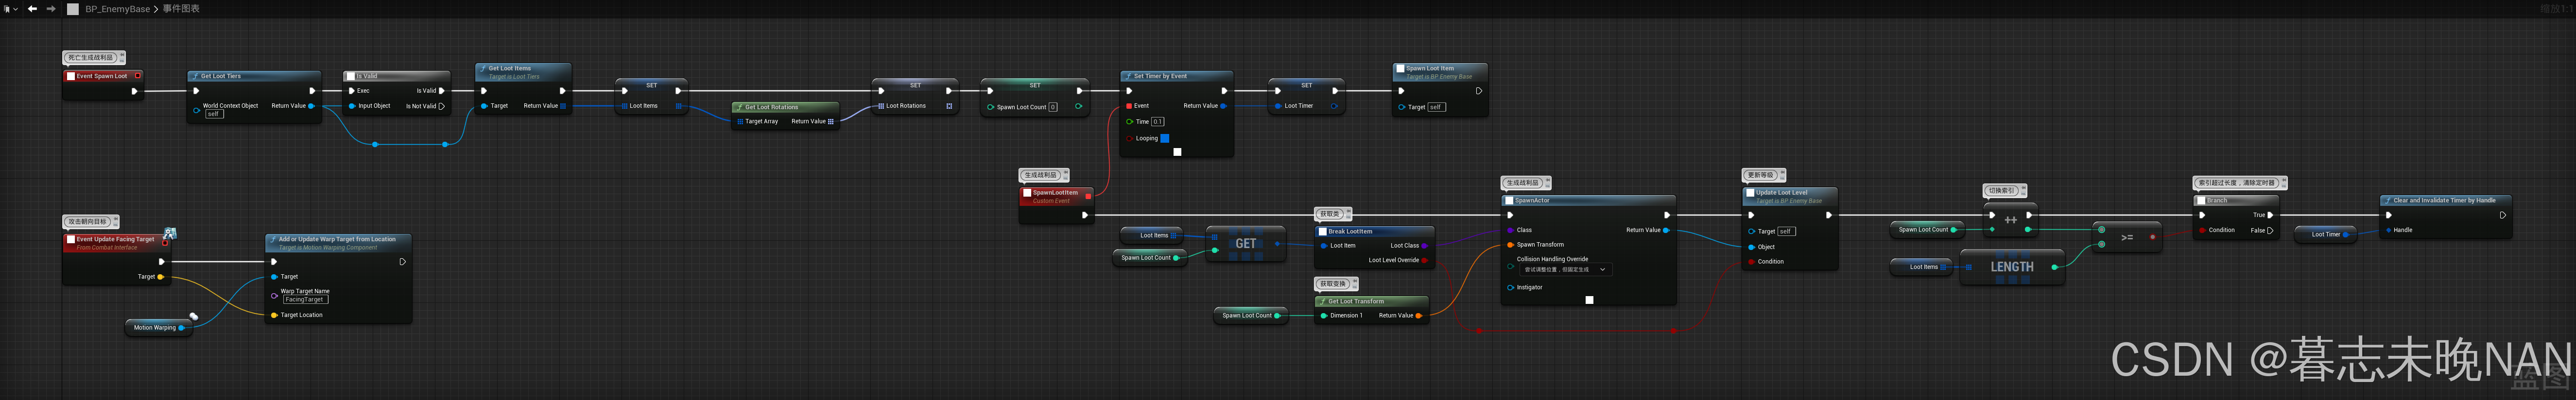2576x400 pixels.
Task: Open the Collision Handling Override dropdown
Action: 1565,270
